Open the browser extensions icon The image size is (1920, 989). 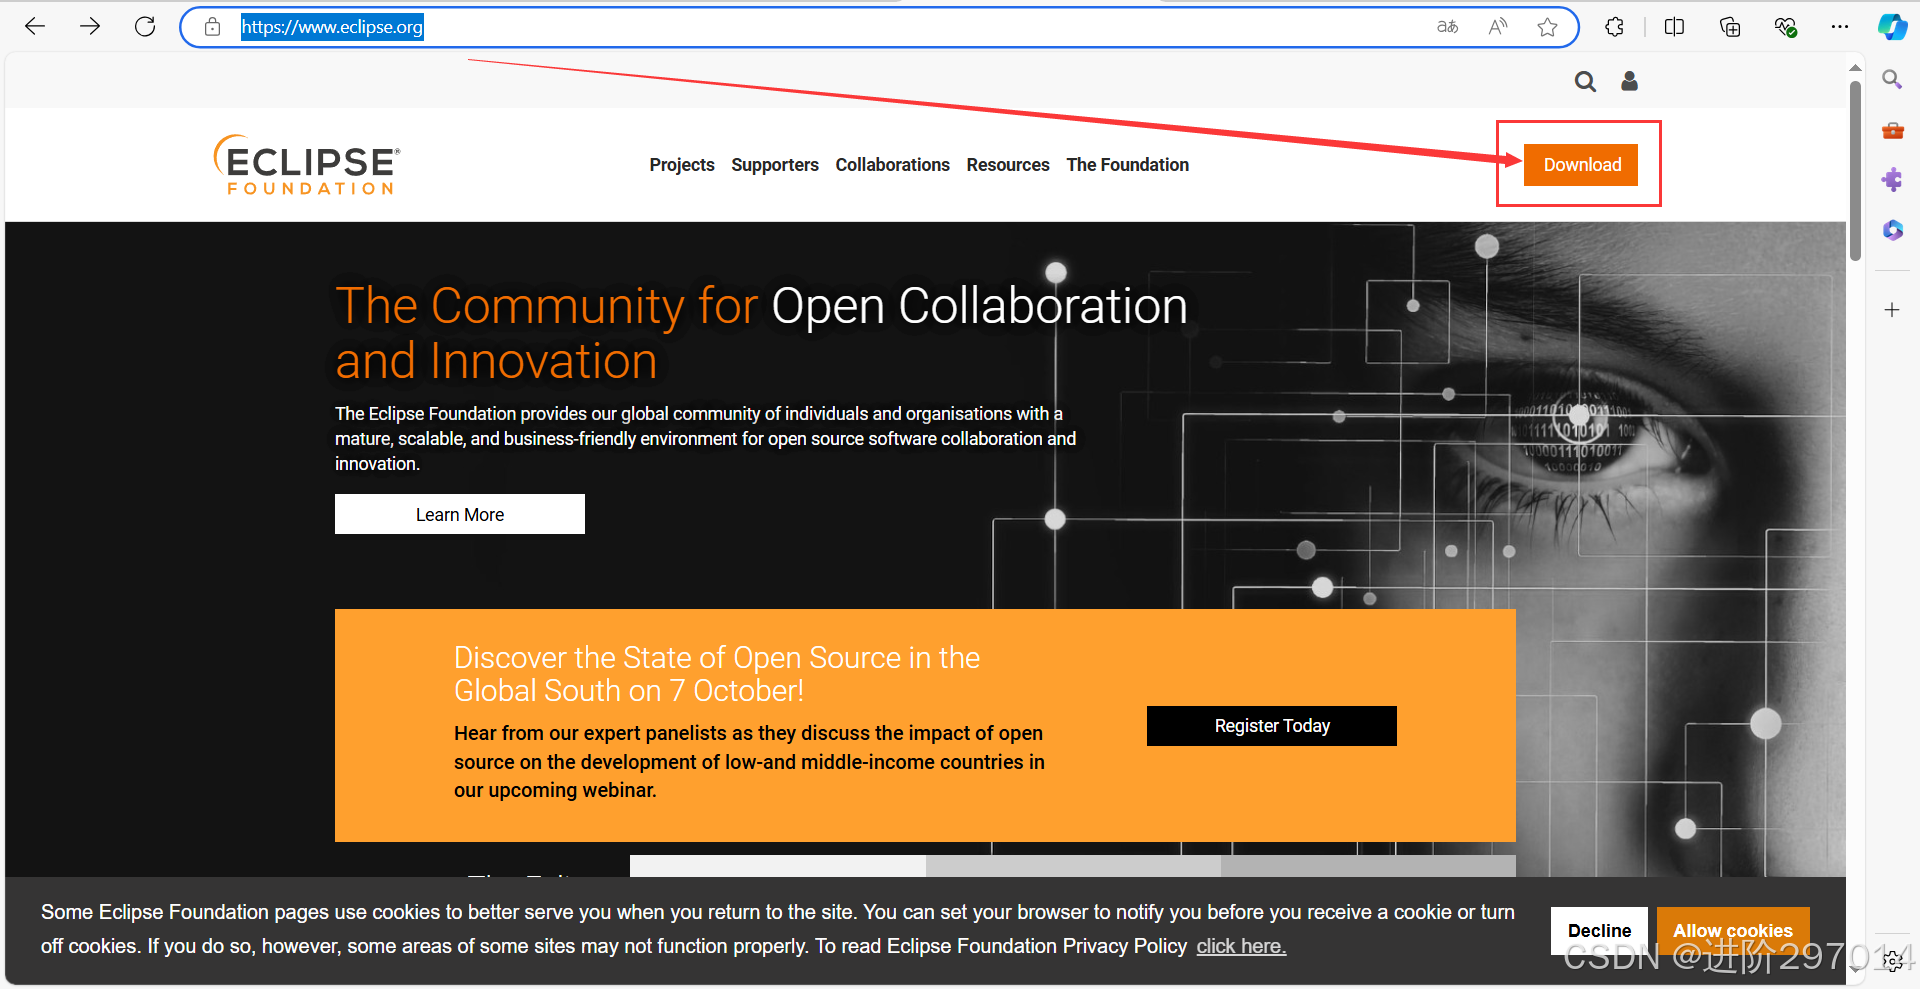tap(1614, 27)
